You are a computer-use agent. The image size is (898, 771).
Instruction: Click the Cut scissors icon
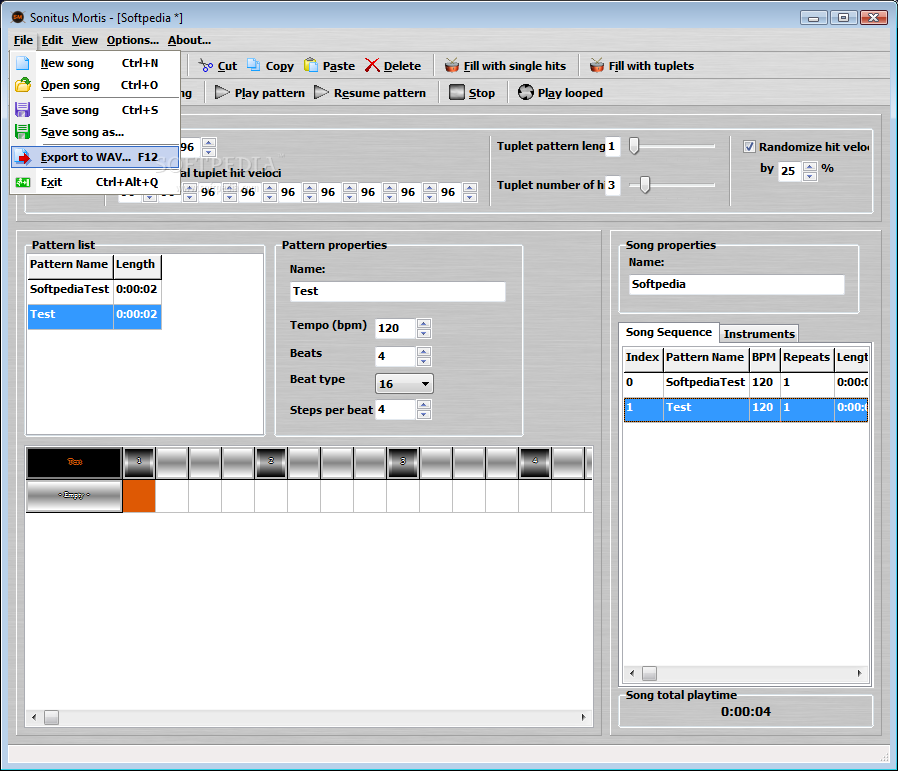tap(206, 66)
